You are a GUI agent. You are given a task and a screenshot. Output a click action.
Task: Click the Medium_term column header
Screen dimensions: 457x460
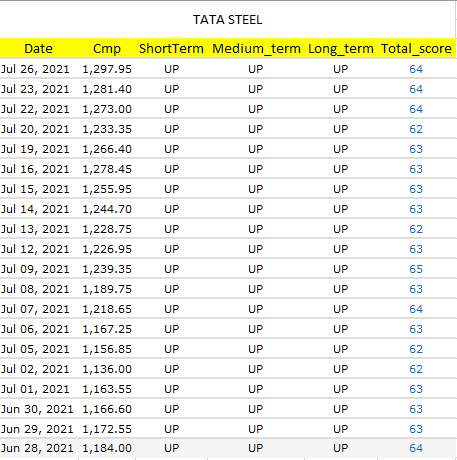256,49
